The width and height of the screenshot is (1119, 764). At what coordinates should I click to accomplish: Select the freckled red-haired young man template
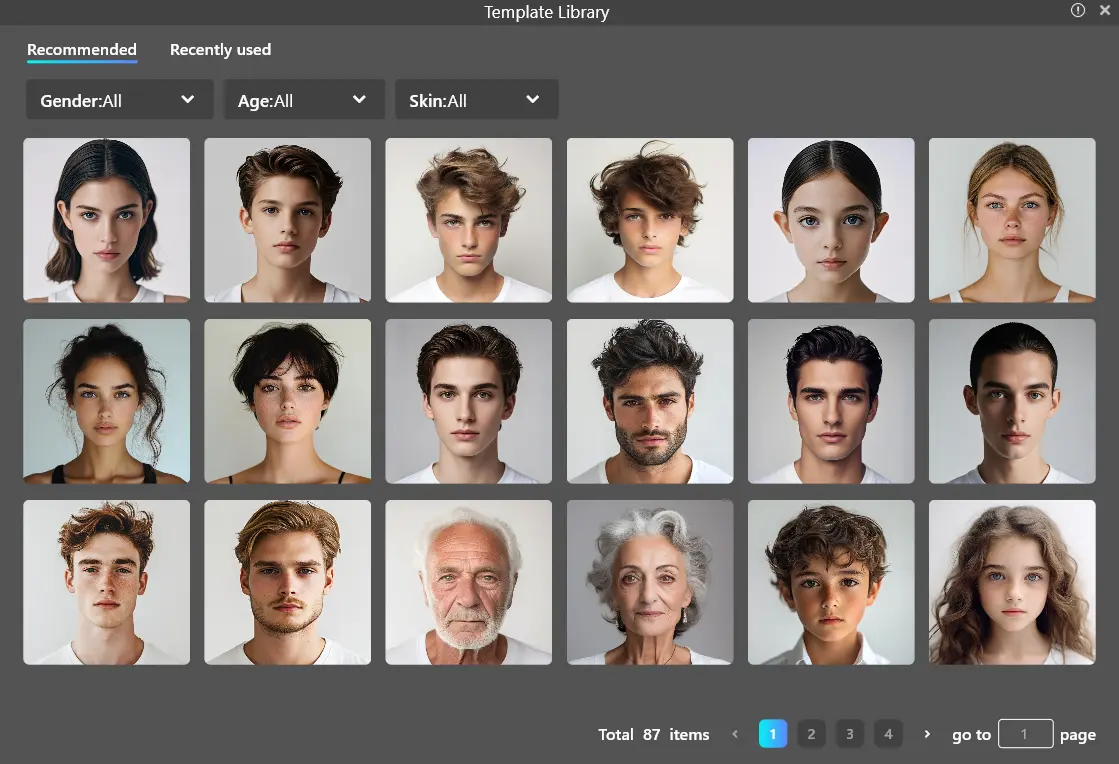pyautogui.click(x=106, y=582)
